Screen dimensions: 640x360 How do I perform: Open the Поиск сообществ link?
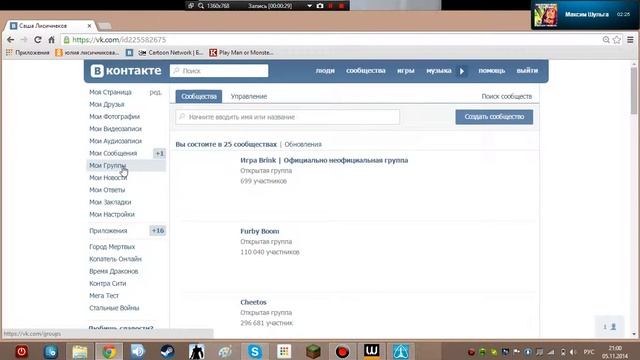507,96
